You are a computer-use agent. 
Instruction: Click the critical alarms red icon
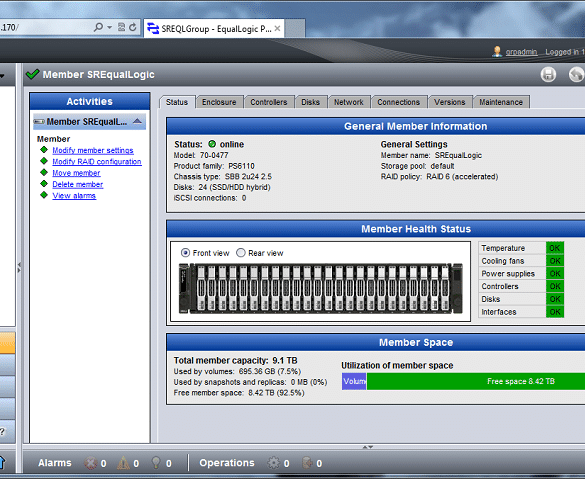[x=90, y=463]
